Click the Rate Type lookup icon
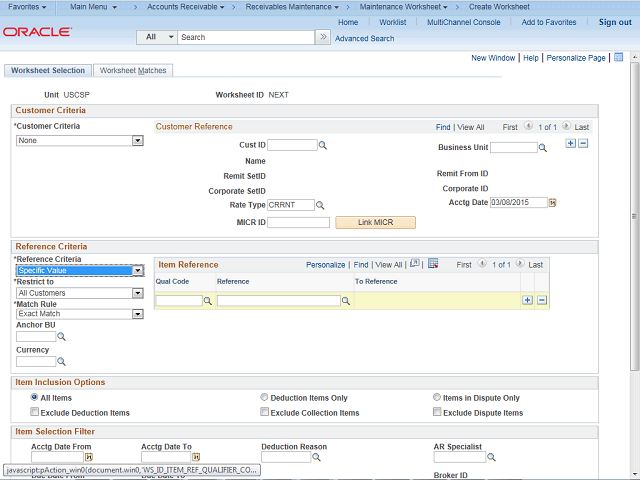640x480 pixels. pyautogui.click(x=322, y=205)
